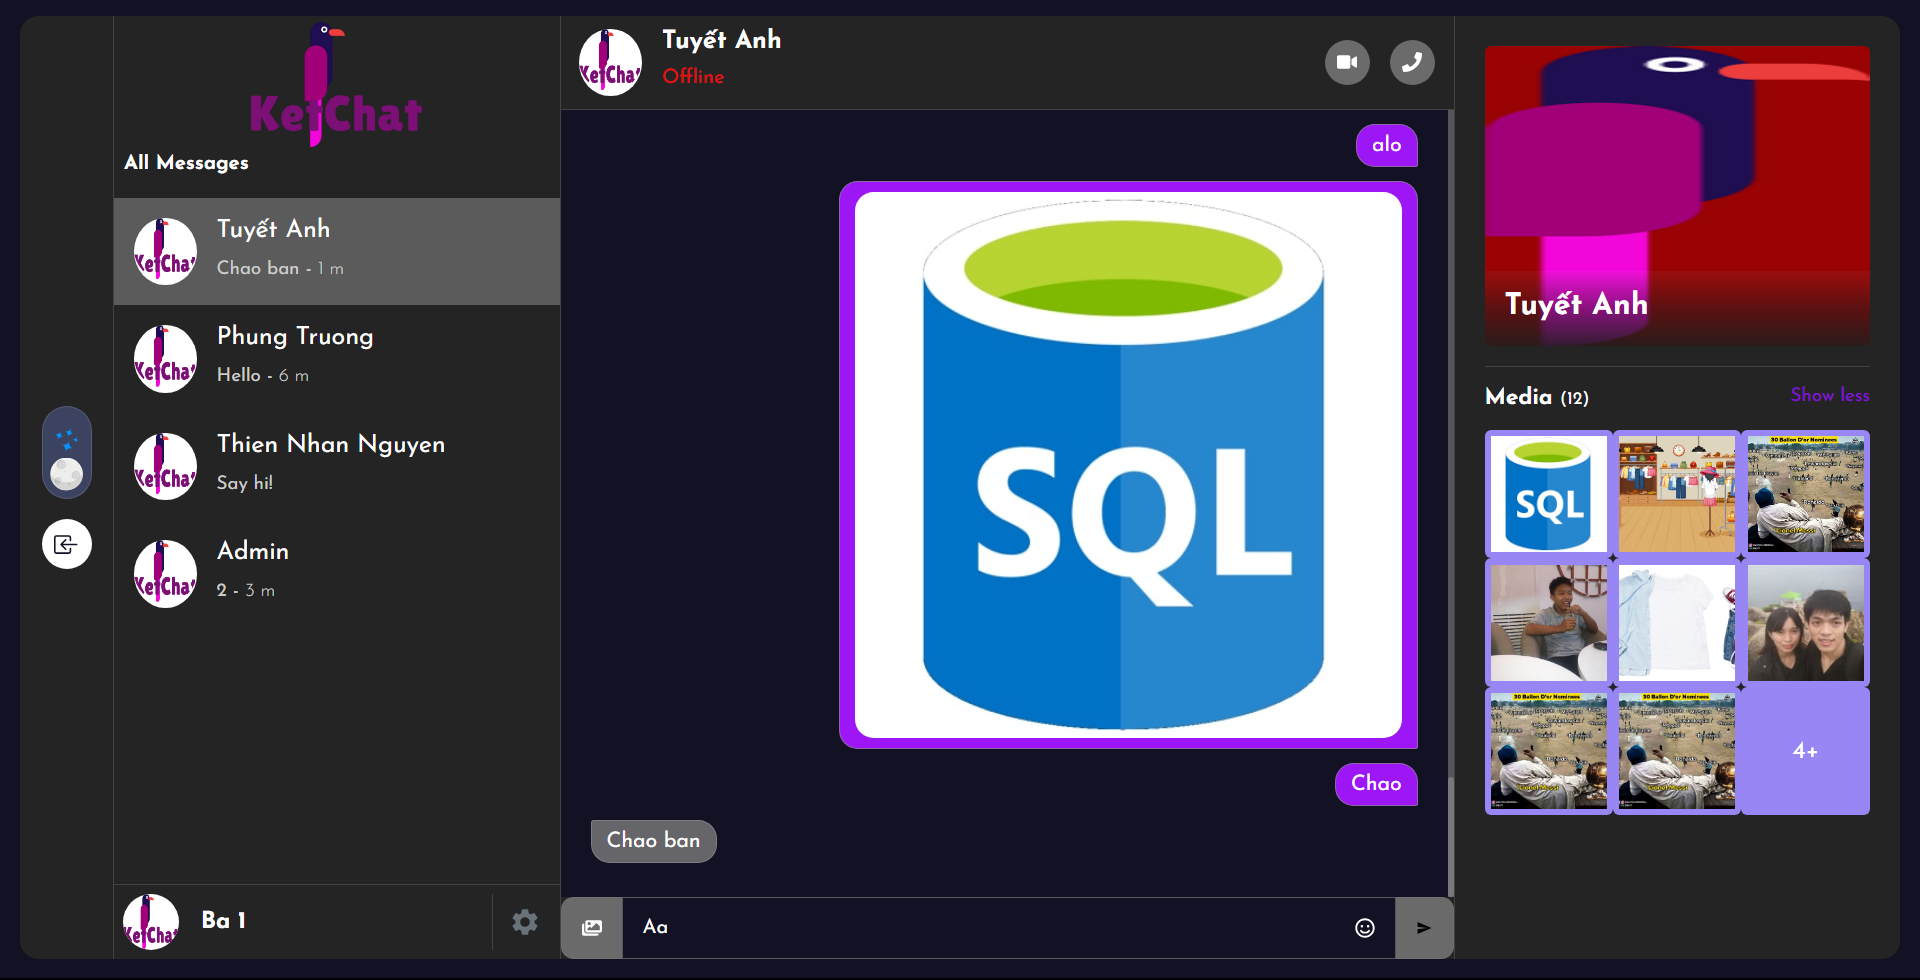Open the SQL media thumbnail
This screenshot has width=1920, height=980.
[1549, 494]
